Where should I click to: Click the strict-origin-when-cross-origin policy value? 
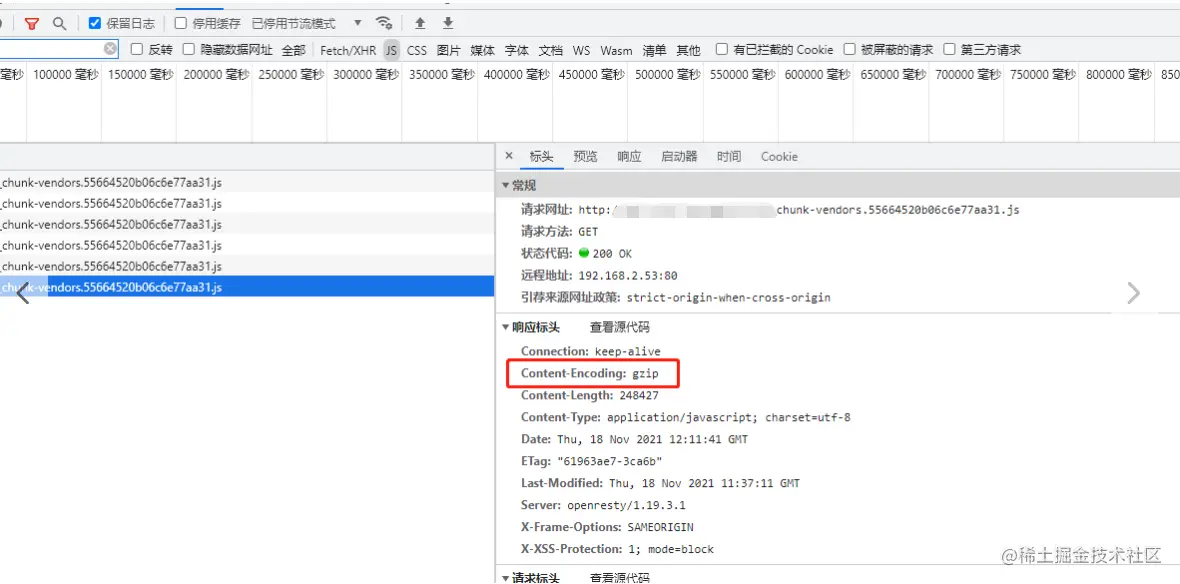point(728,297)
